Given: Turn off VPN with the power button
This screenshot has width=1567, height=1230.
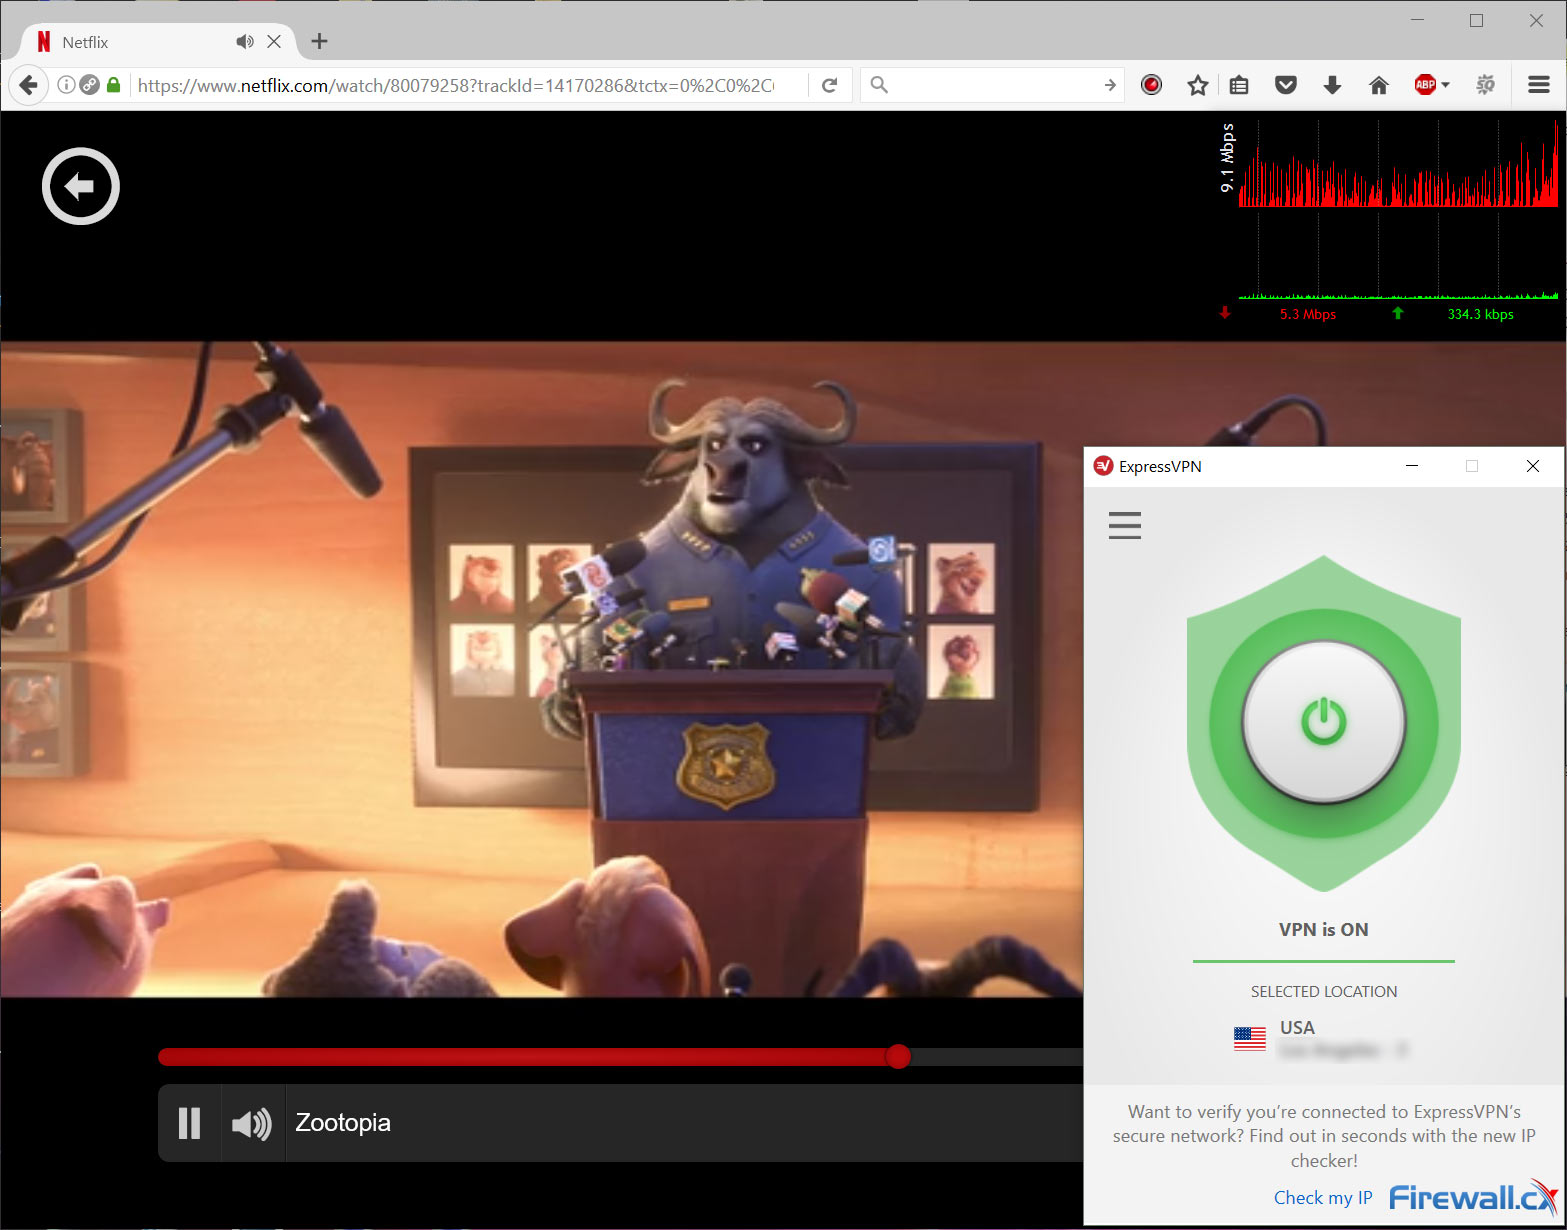Looking at the screenshot, I should 1323,722.
